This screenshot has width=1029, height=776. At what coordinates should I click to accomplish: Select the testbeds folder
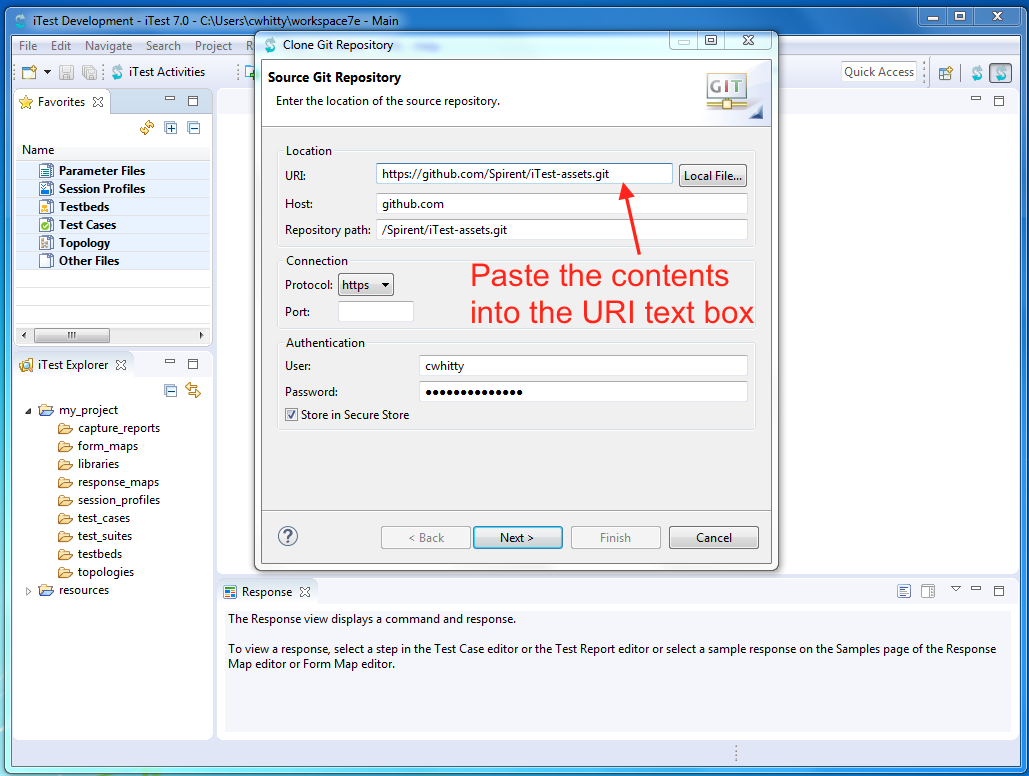point(100,554)
